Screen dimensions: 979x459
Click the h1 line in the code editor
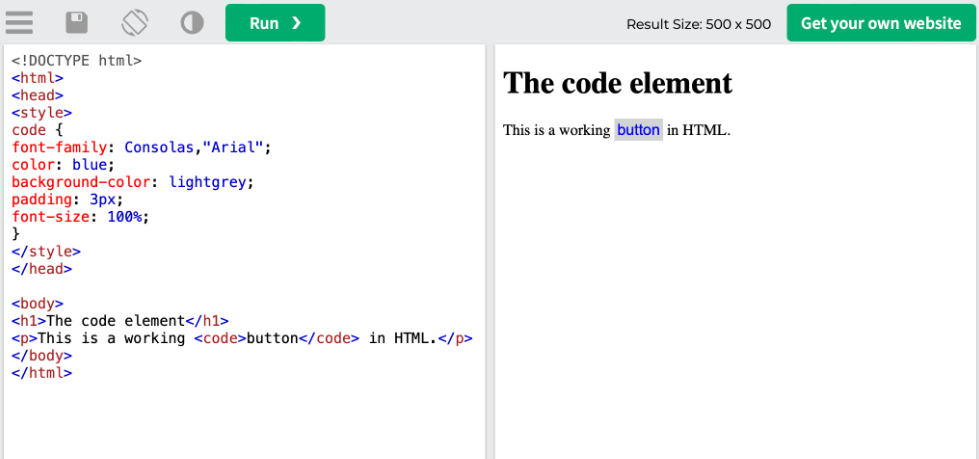[120, 321]
